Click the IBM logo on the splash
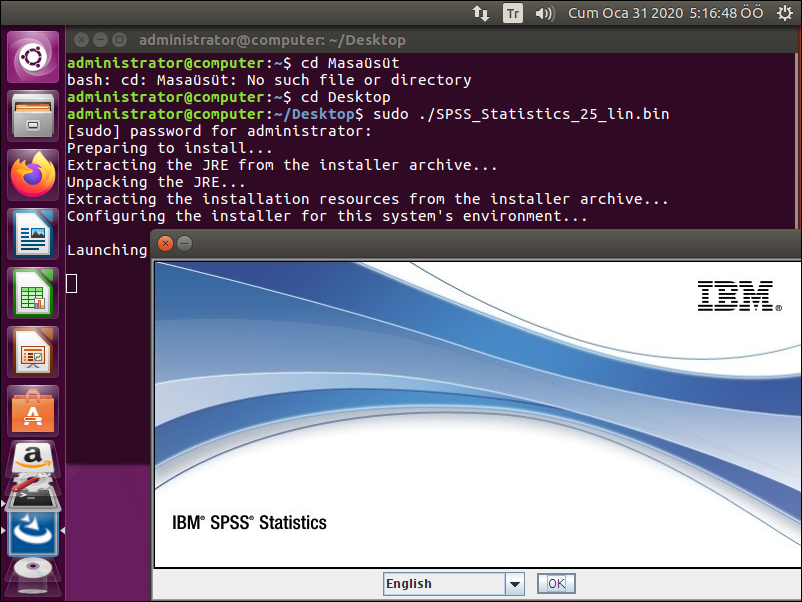 click(740, 296)
